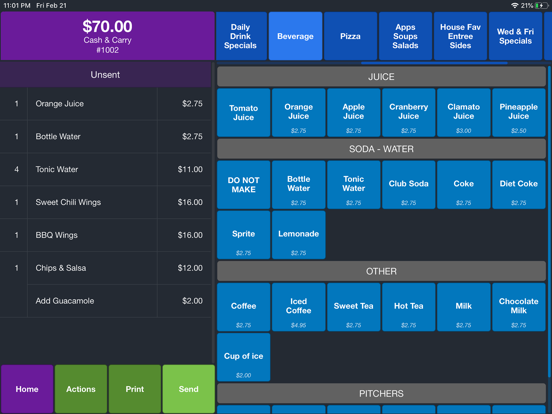Select the Chips & Salsa order line
The height and width of the screenshot is (414, 552).
pyautogui.click(x=106, y=268)
